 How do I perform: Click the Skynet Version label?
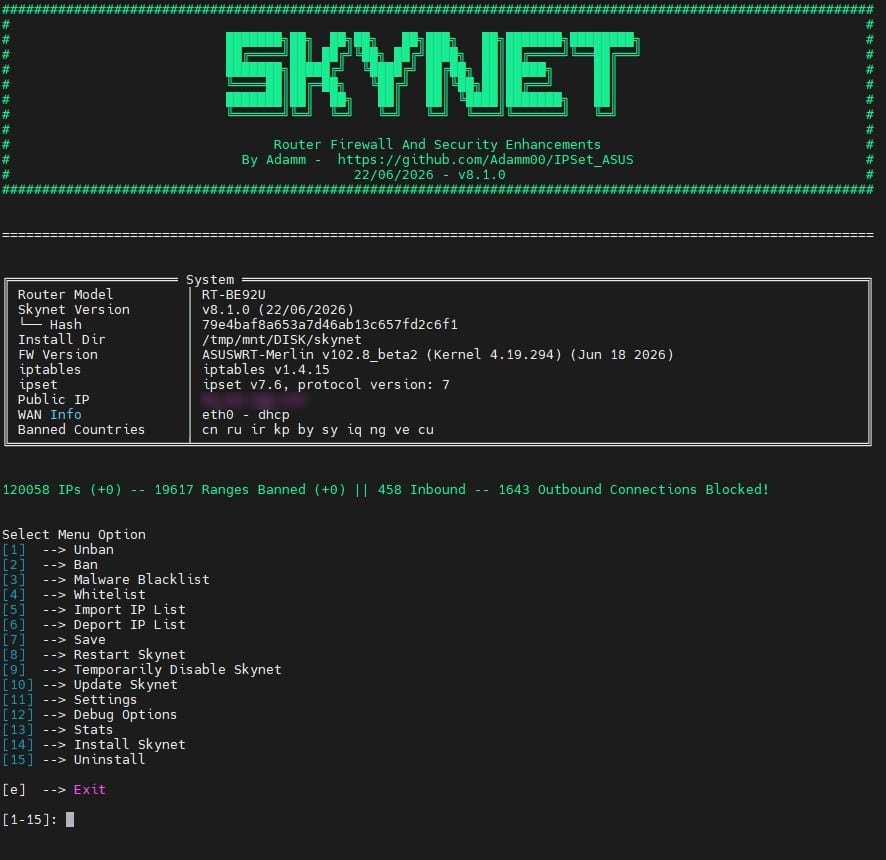[x=73, y=310]
